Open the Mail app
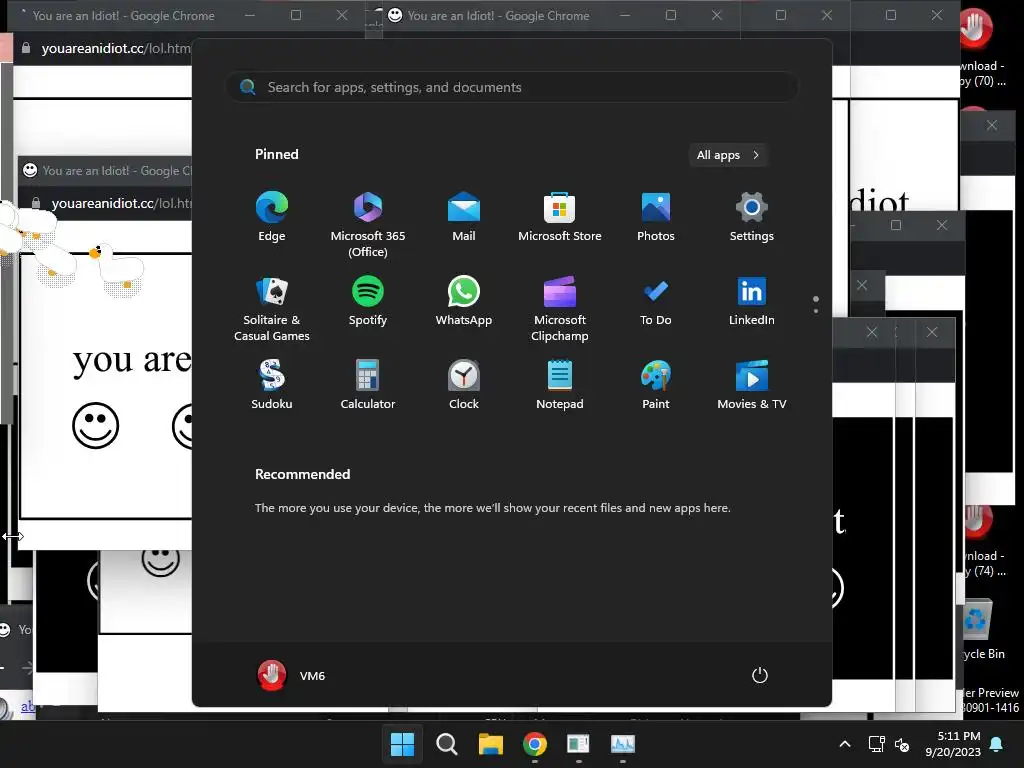Image resolution: width=1024 pixels, height=768 pixels. coord(464,217)
